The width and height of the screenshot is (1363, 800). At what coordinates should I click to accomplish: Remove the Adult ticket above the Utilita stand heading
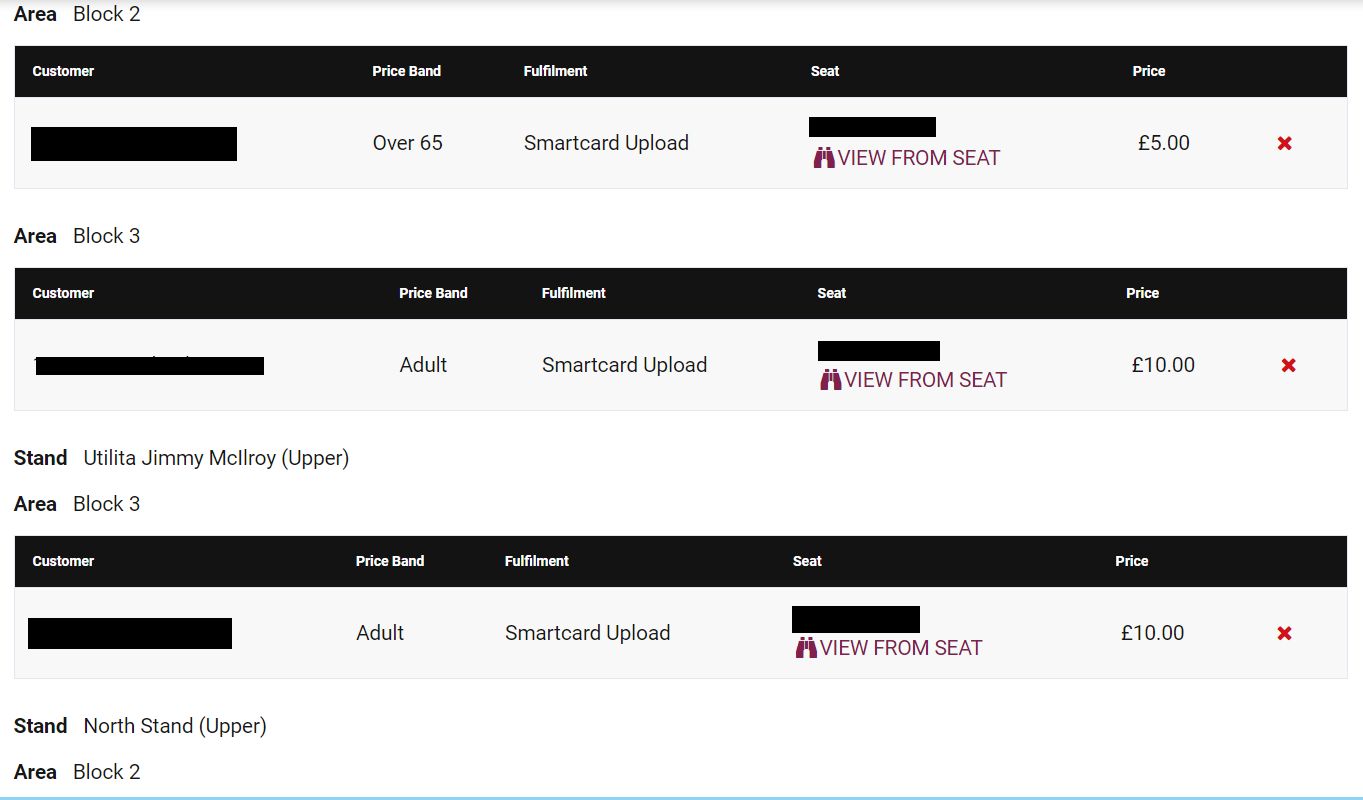pyautogui.click(x=1289, y=365)
